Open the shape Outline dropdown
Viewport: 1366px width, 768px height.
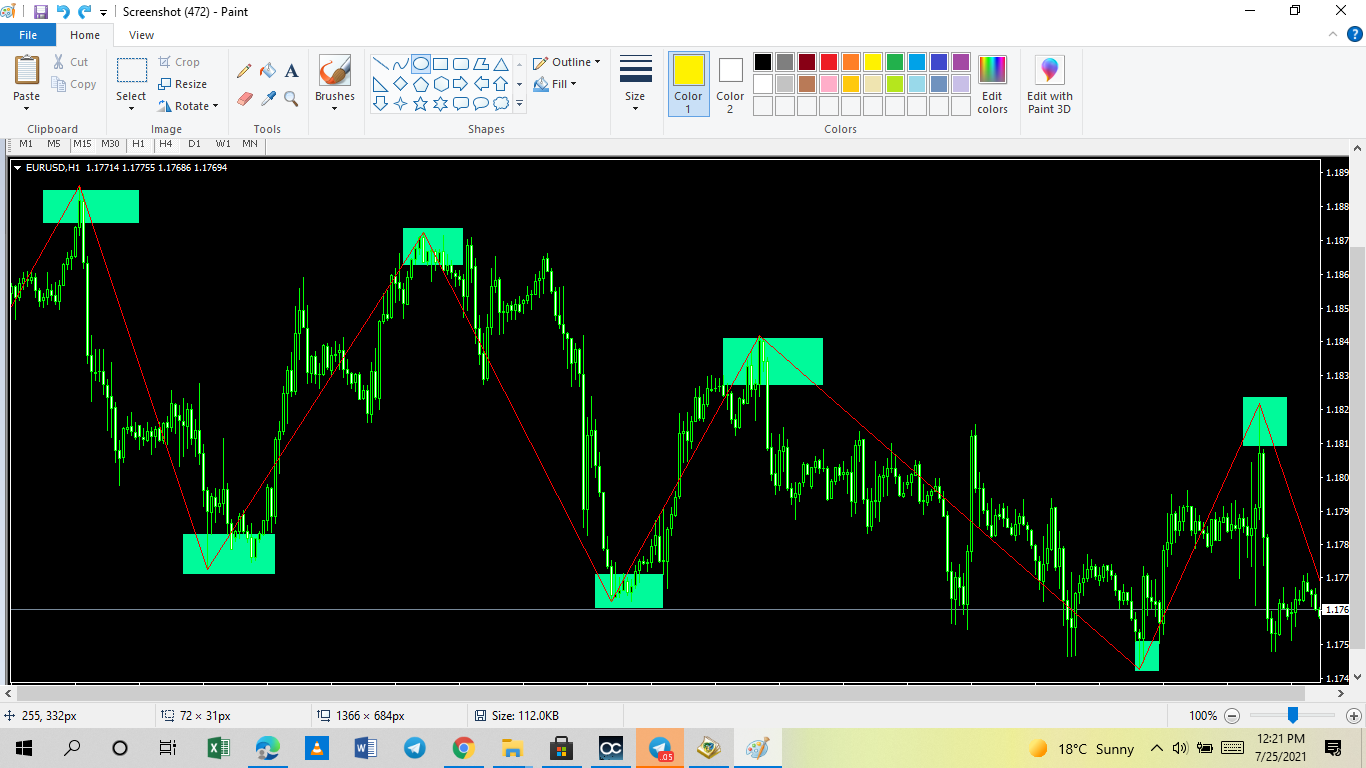pyautogui.click(x=567, y=62)
